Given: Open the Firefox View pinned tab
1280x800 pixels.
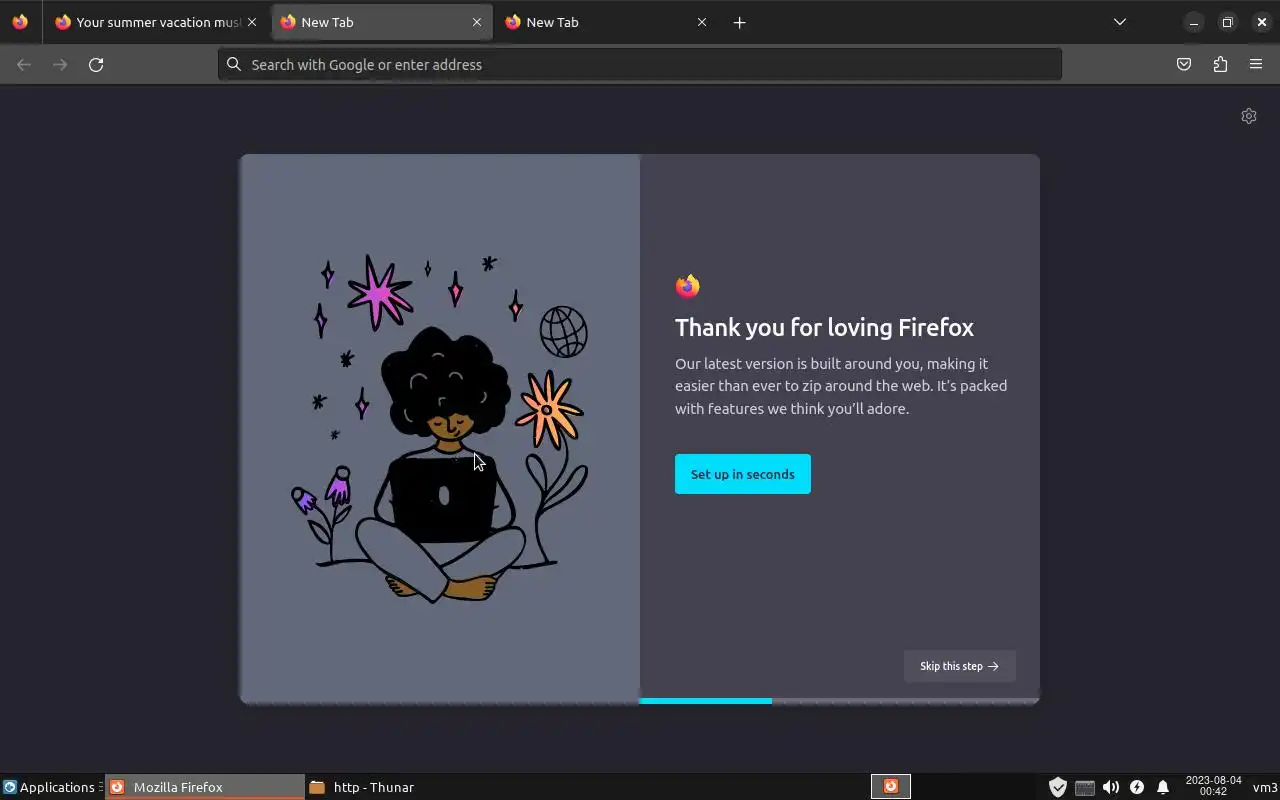Looking at the screenshot, I should pos(20,22).
